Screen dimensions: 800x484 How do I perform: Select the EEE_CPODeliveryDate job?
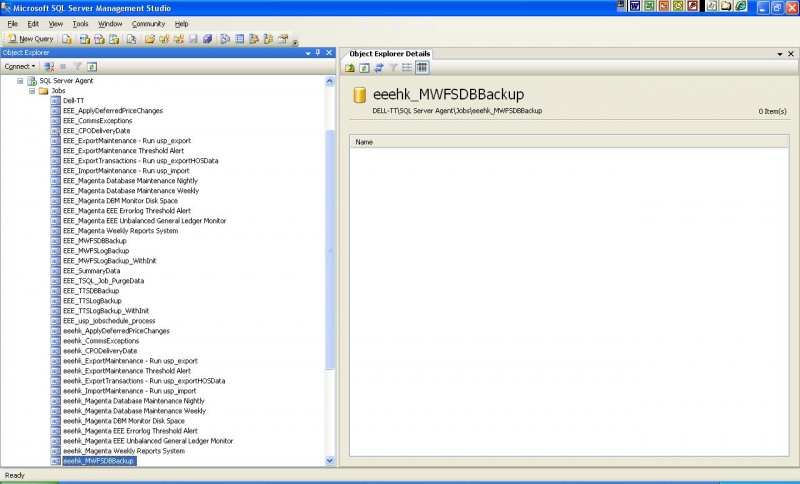pyautogui.click(x=96, y=131)
